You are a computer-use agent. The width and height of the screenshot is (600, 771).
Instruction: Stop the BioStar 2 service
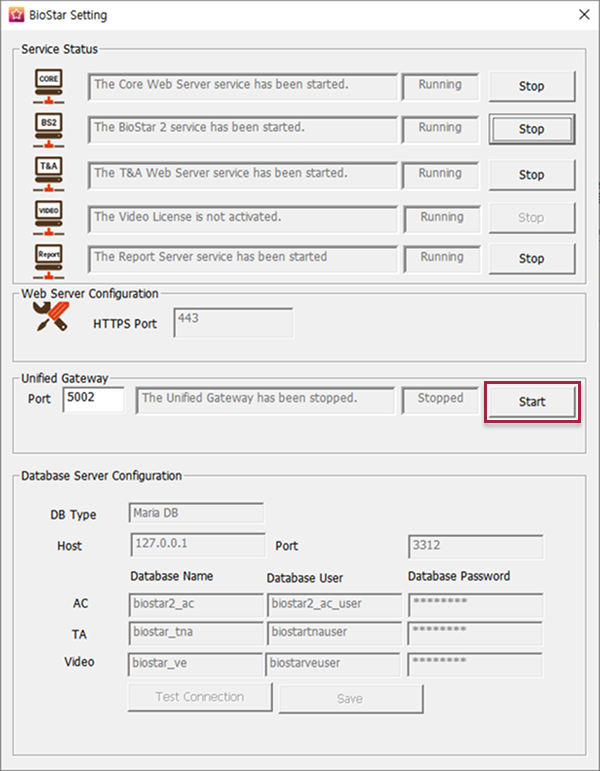[x=532, y=129]
